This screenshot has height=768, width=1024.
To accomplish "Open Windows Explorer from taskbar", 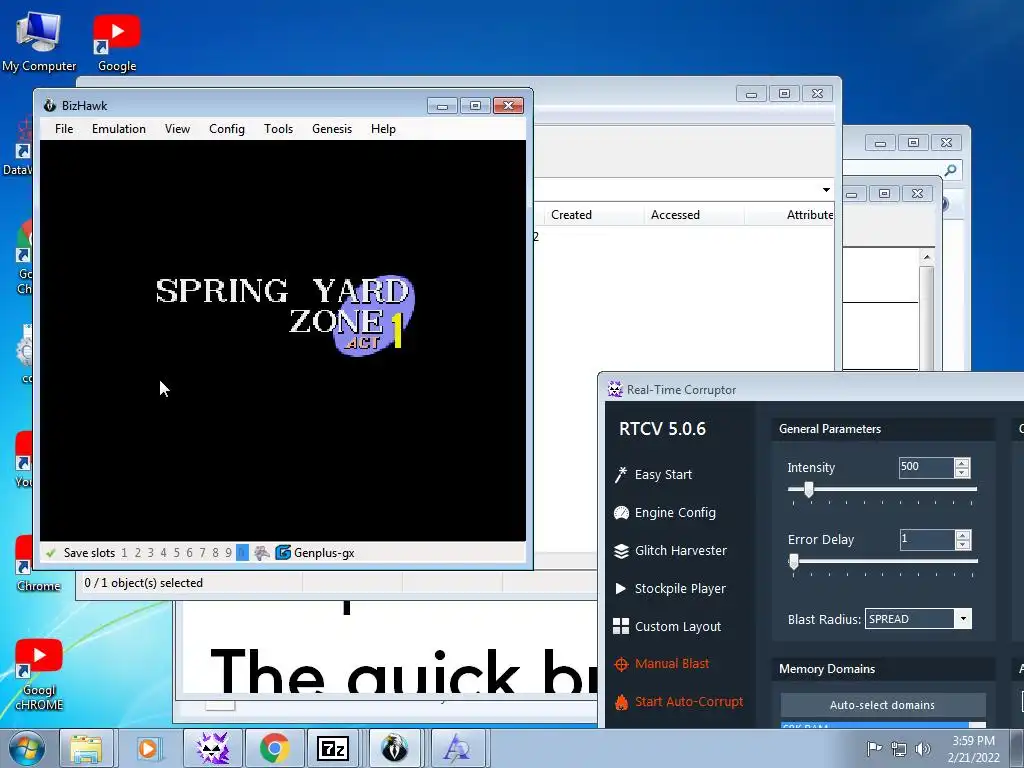I will (x=86, y=748).
